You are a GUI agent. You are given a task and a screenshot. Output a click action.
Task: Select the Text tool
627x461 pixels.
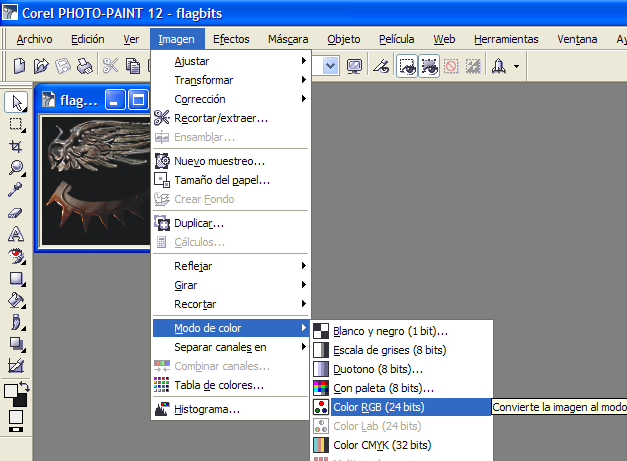[x=16, y=234]
